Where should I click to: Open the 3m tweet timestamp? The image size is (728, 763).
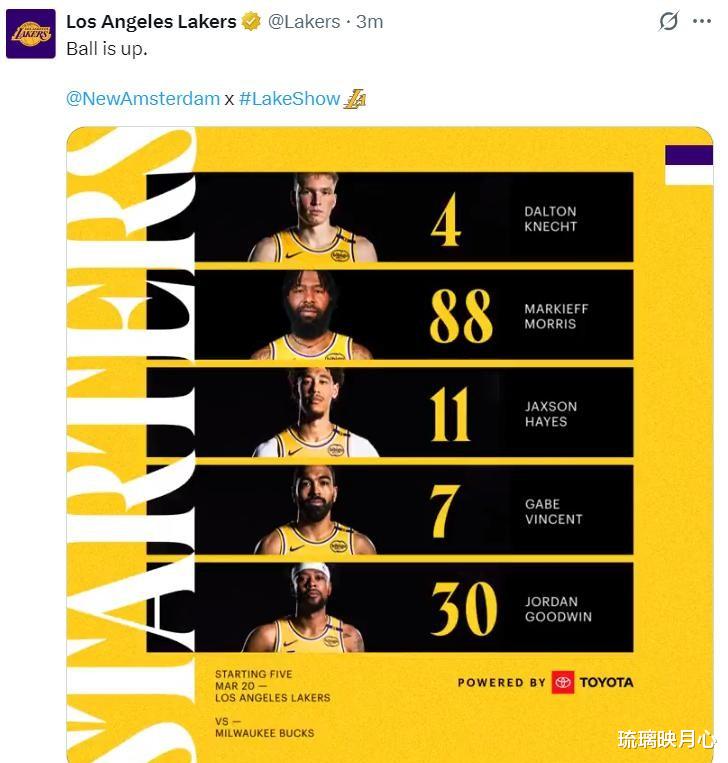(369, 21)
